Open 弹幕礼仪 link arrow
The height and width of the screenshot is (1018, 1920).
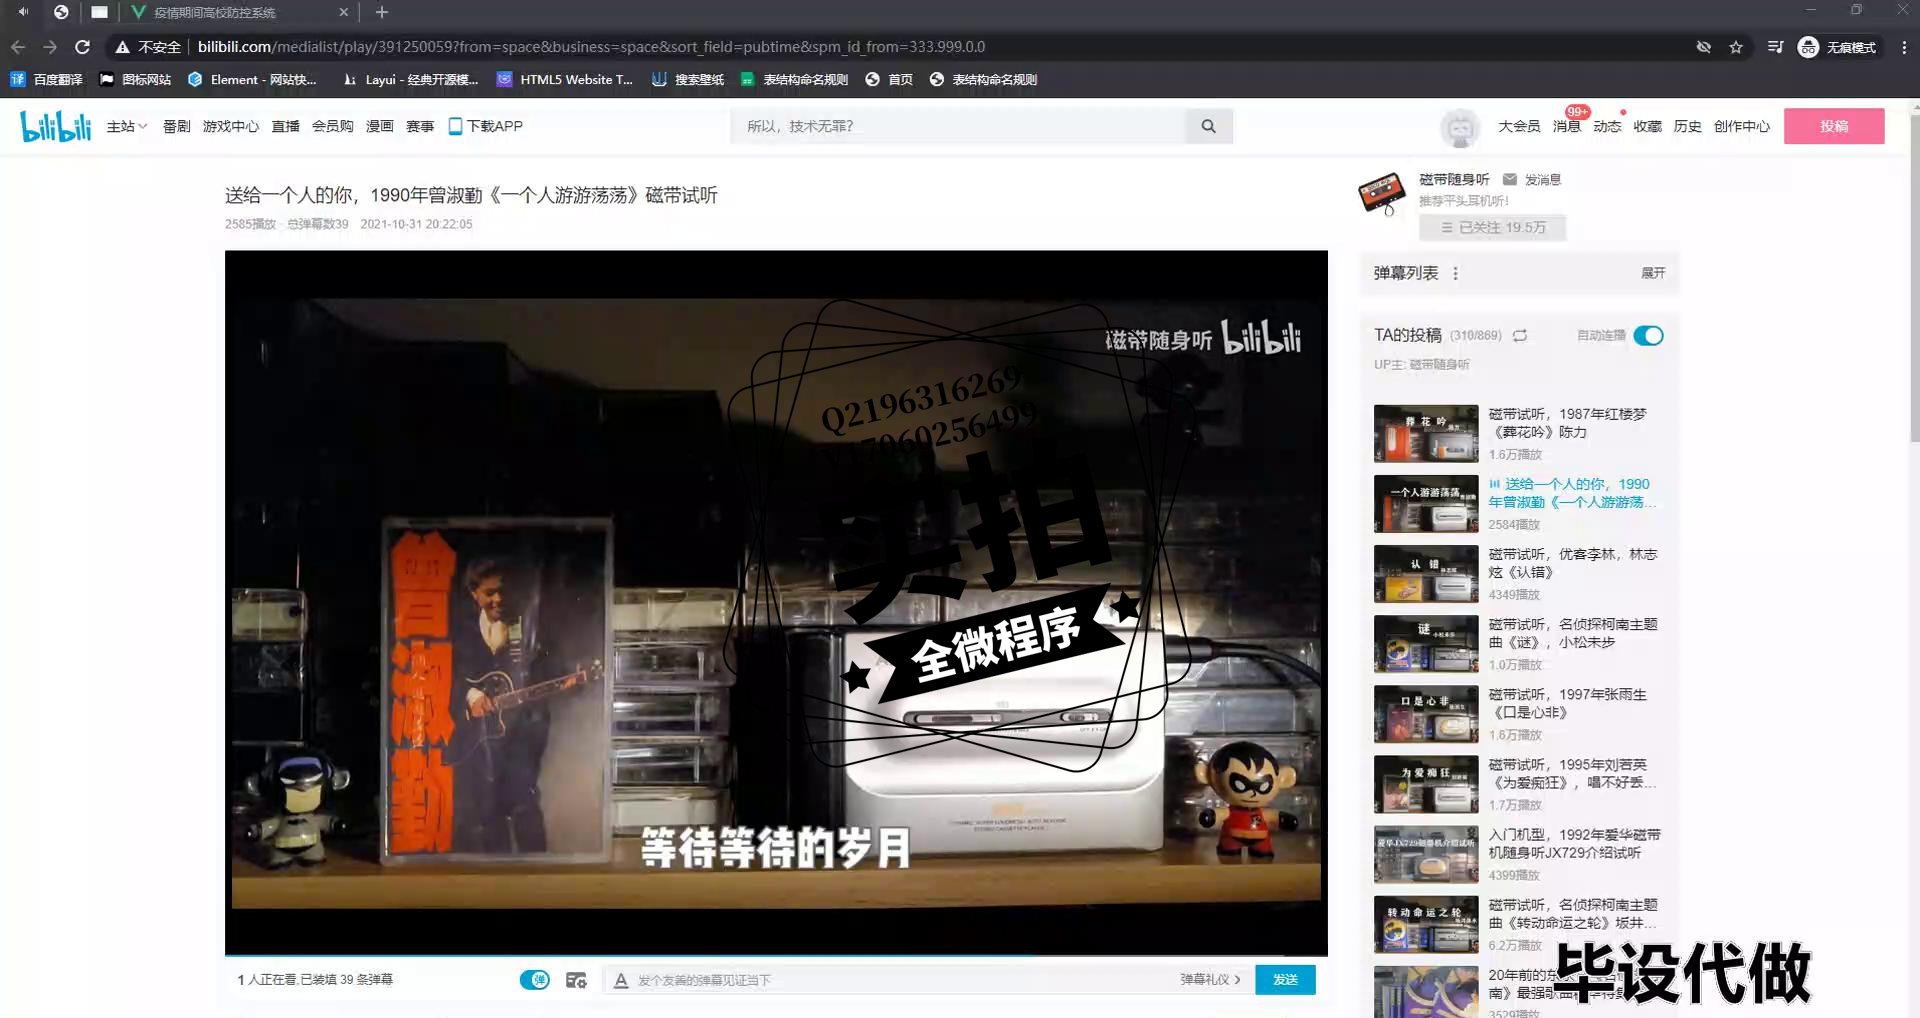[1210, 980]
